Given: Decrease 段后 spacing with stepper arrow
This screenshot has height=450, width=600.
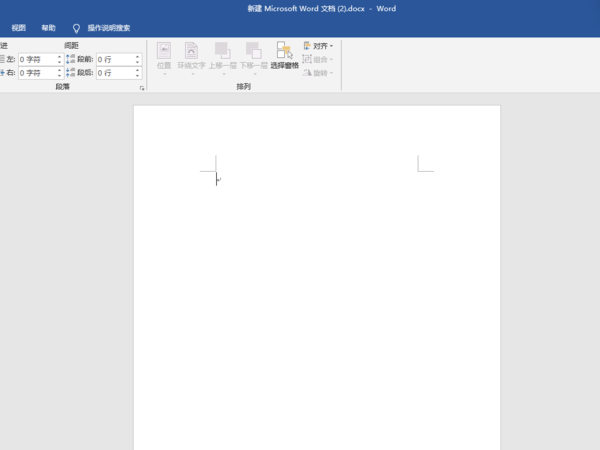Looking at the screenshot, I should pos(137,76).
